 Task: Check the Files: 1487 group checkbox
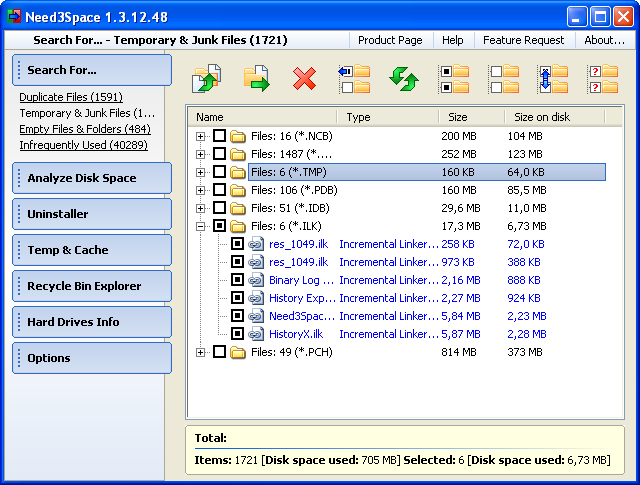point(219,154)
